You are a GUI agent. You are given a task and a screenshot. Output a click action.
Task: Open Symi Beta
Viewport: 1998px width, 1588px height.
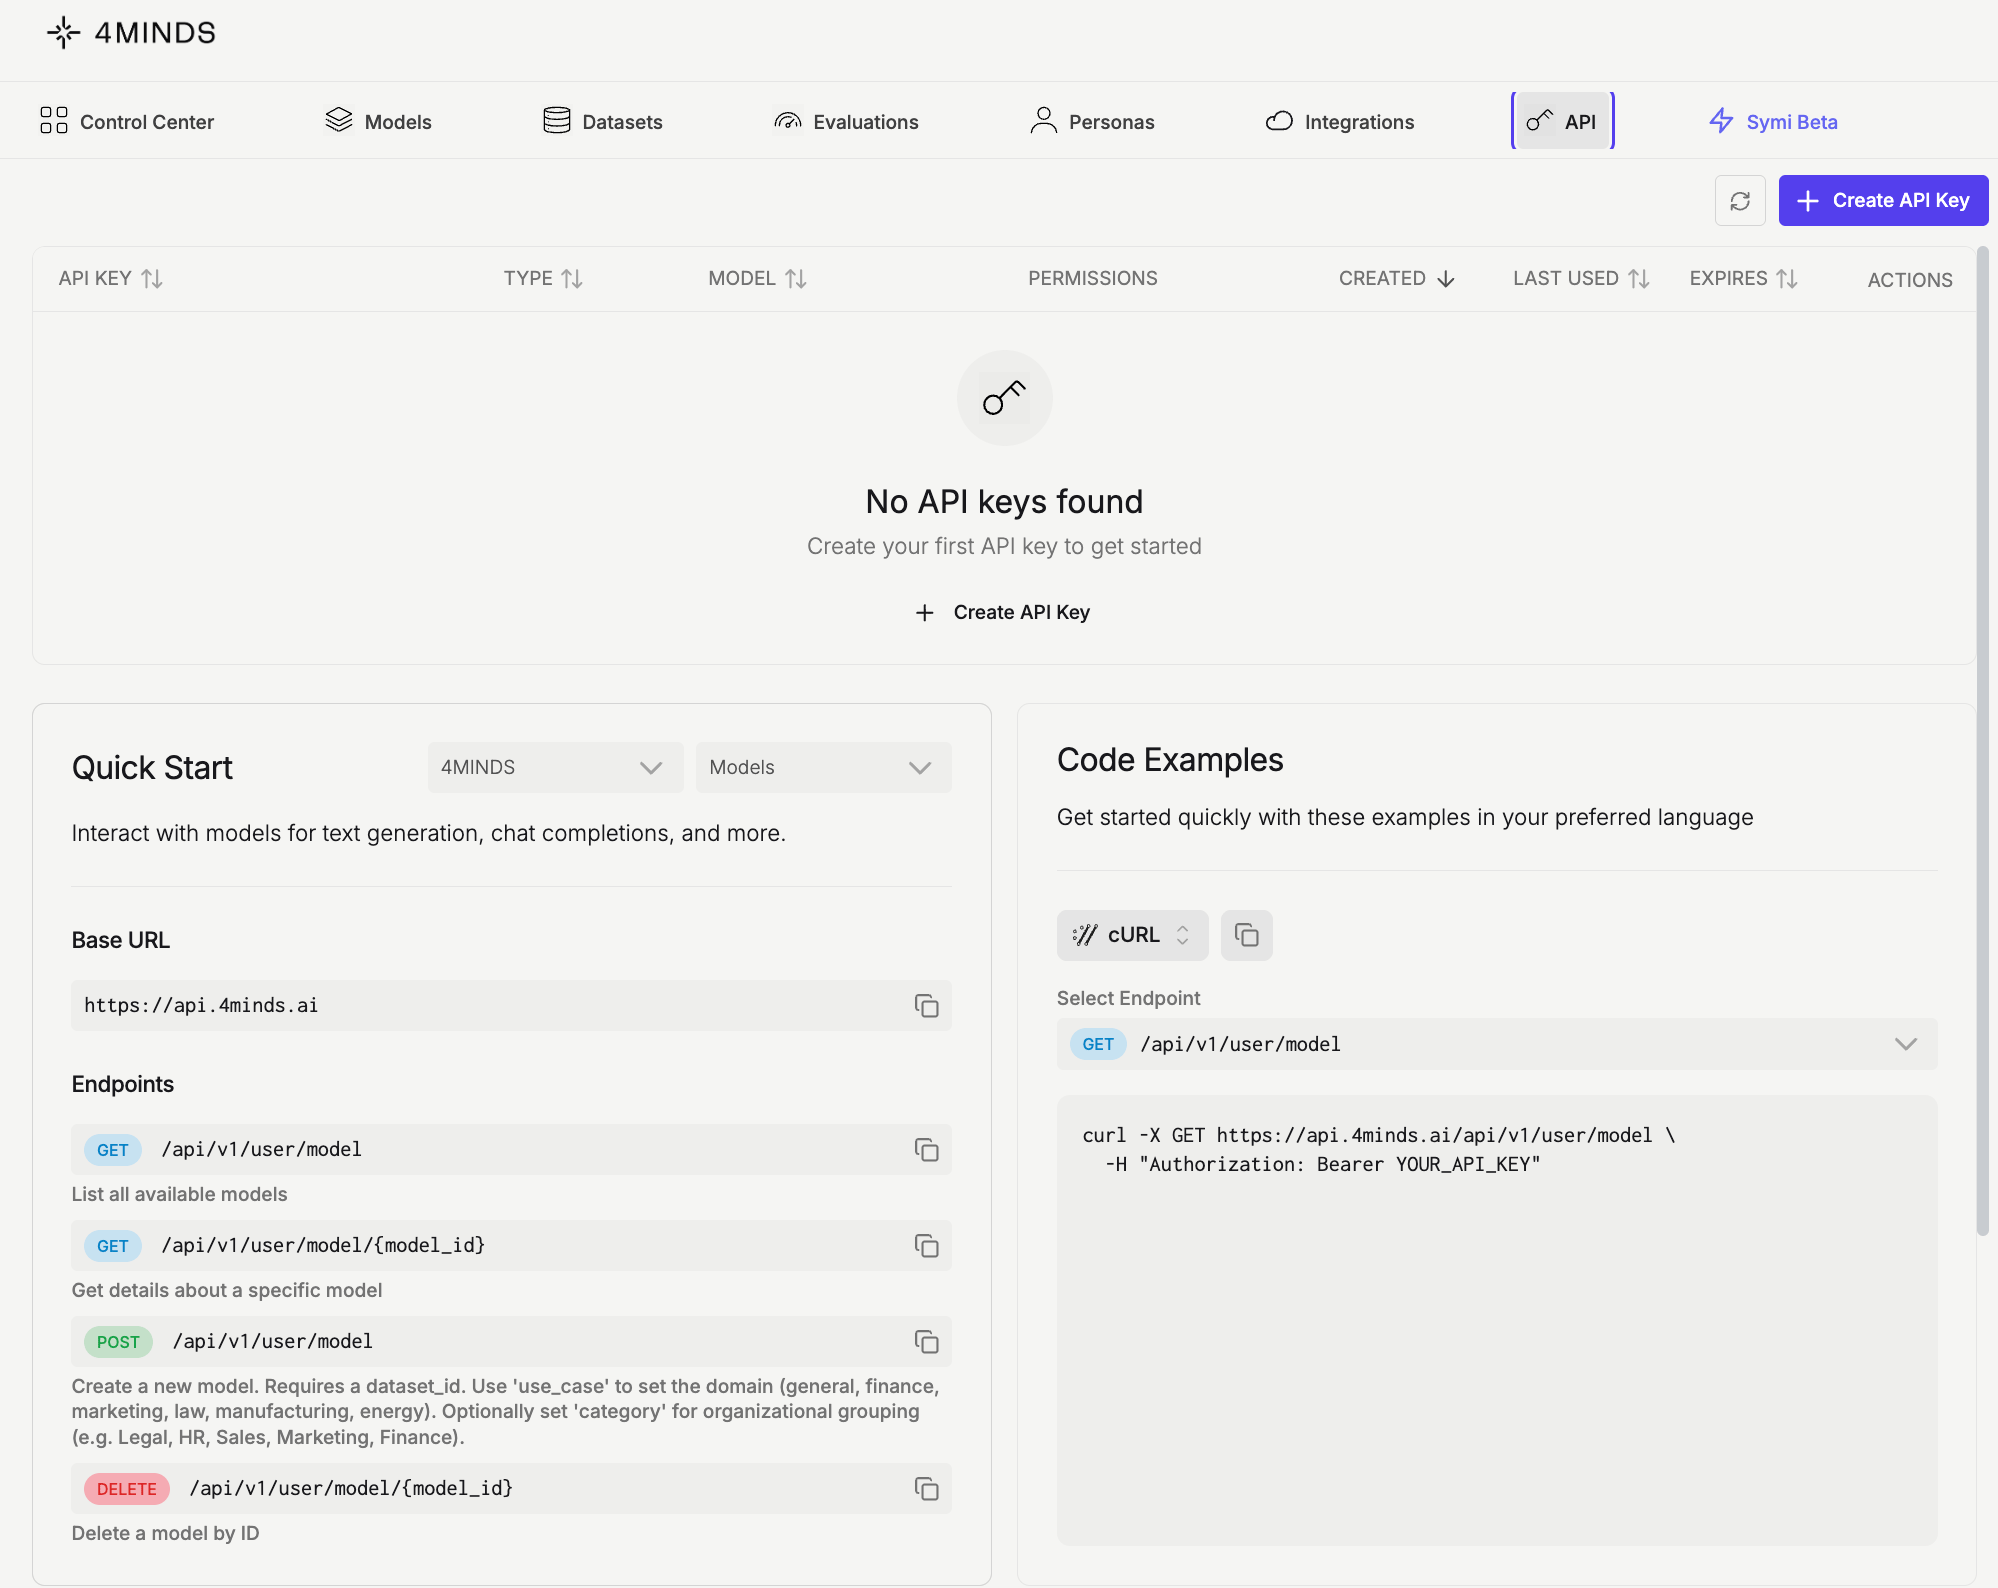(x=1773, y=121)
